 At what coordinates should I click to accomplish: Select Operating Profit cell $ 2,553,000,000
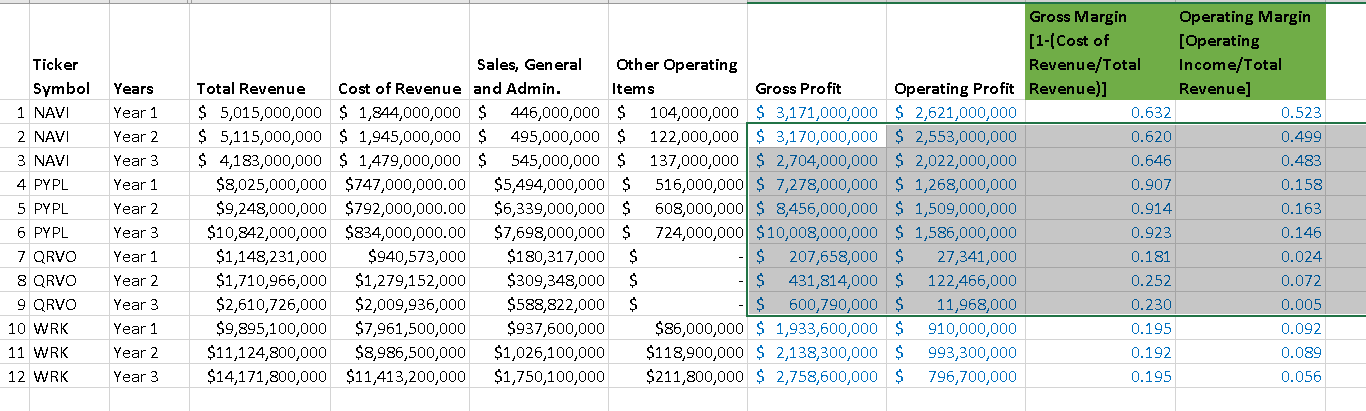point(955,137)
